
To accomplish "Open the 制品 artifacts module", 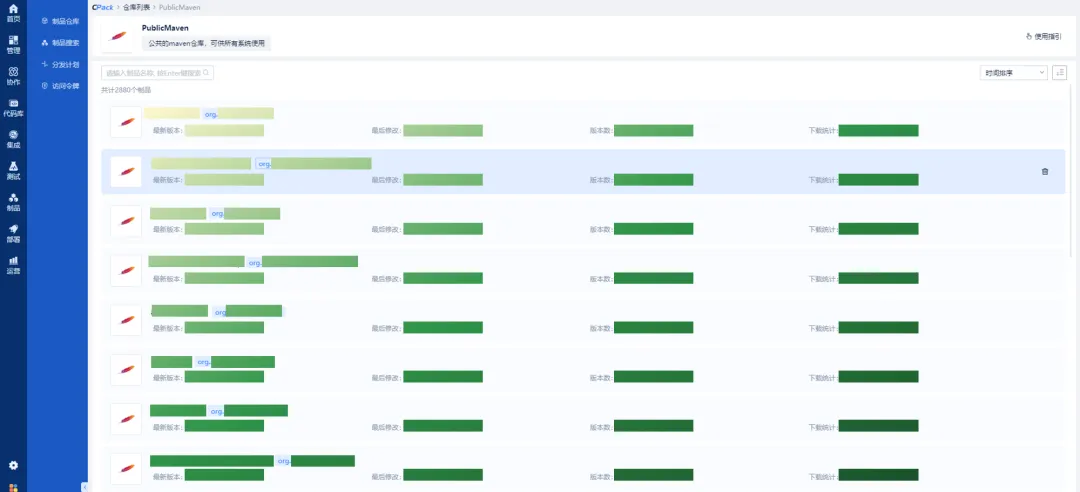I will pos(13,202).
